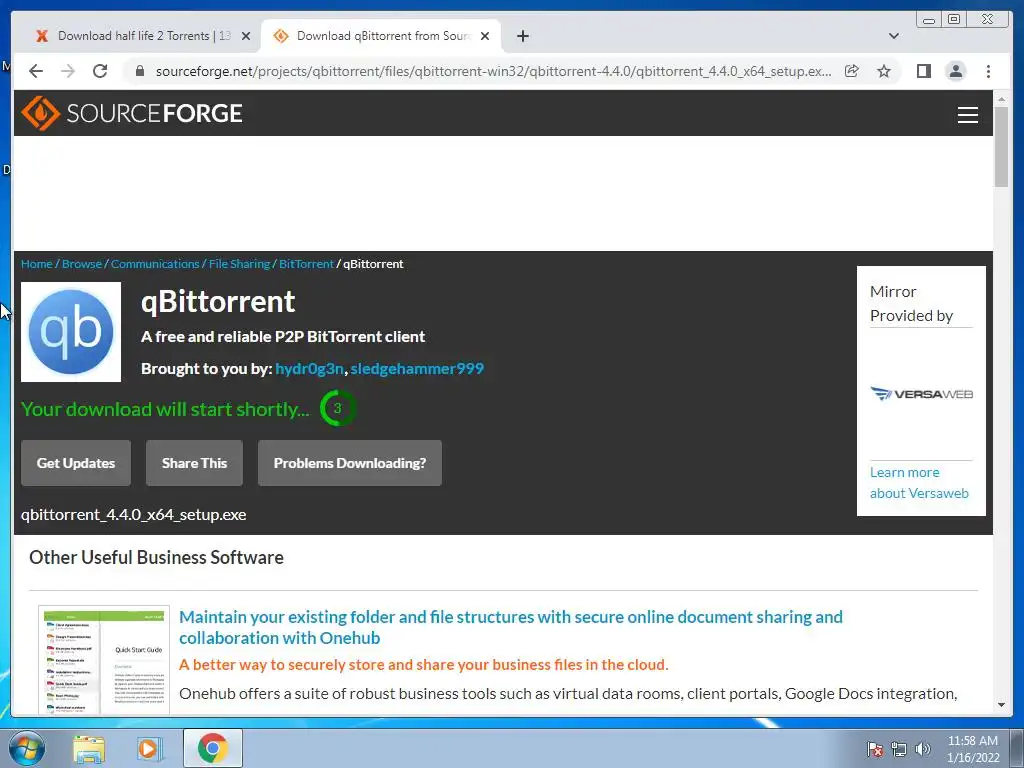Viewport: 1024px width, 768px height.
Task: Click the Onehub screenshot thumbnail
Action: pyautogui.click(x=104, y=660)
